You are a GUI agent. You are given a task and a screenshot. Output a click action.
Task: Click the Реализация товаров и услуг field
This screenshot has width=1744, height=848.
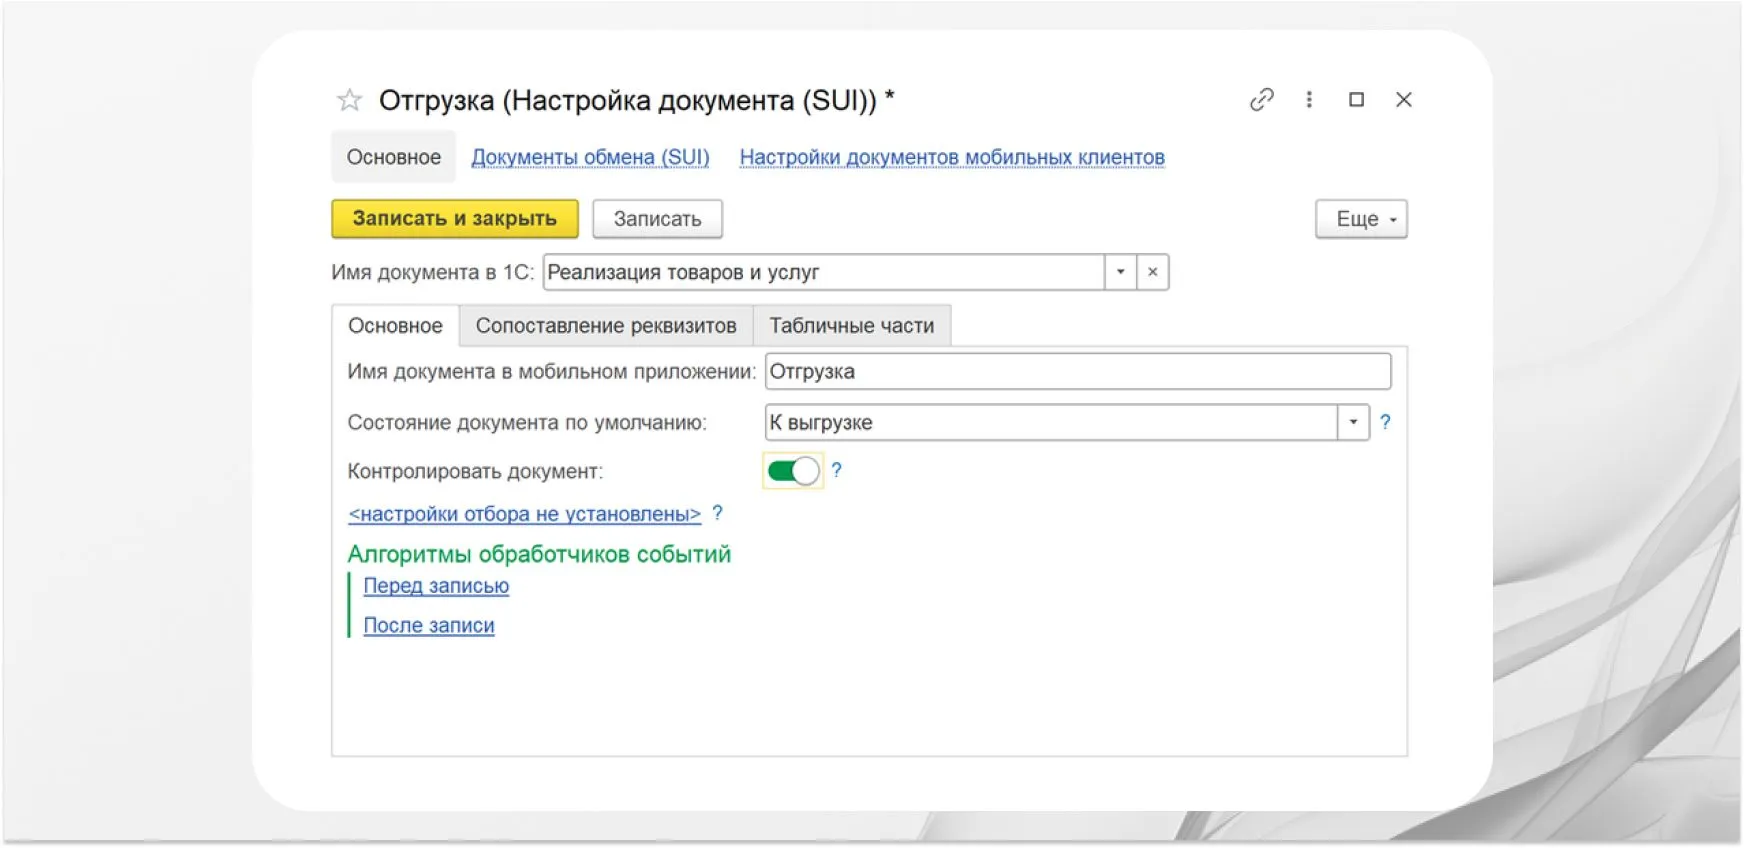point(824,272)
